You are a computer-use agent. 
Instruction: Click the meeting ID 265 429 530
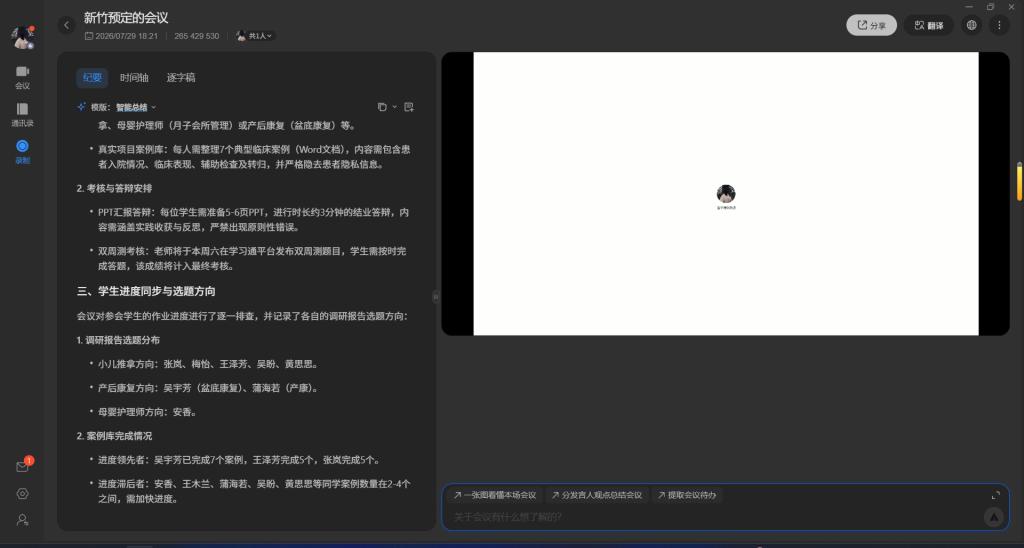click(x=197, y=36)
